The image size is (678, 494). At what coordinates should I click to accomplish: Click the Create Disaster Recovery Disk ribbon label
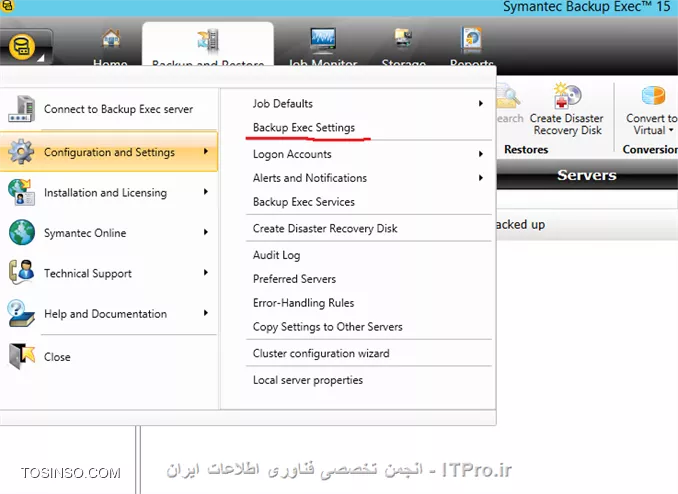[x=567, y=124]
